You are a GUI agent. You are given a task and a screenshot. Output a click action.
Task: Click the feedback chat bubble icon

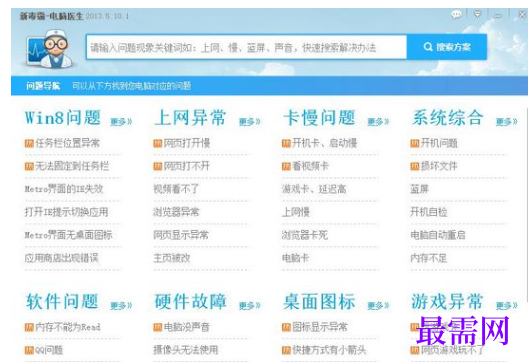click(456, 15)
